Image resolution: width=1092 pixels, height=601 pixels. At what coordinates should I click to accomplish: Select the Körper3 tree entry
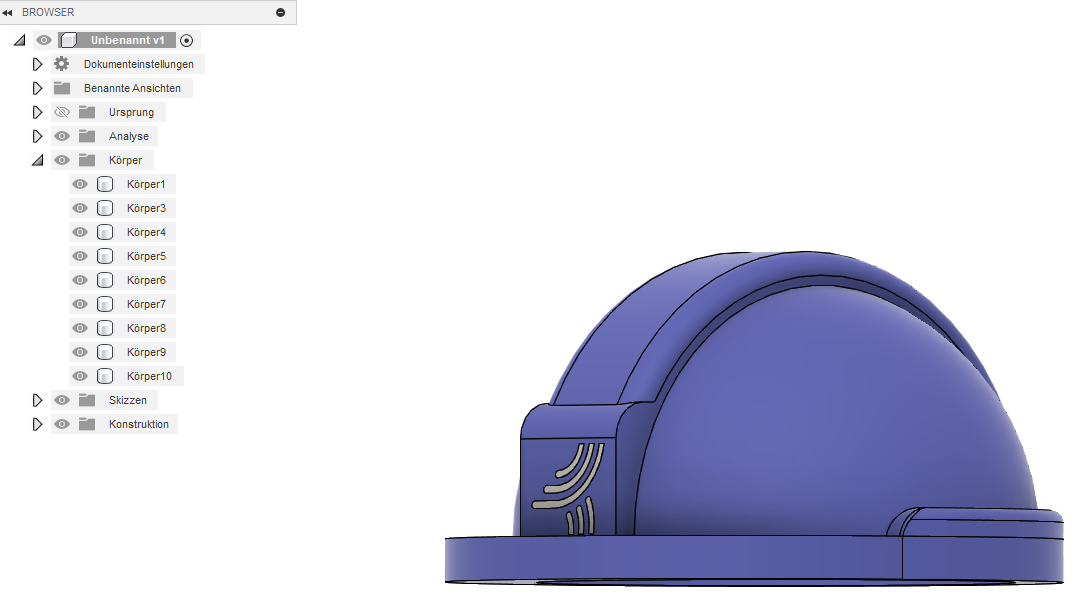click(146, 208)
